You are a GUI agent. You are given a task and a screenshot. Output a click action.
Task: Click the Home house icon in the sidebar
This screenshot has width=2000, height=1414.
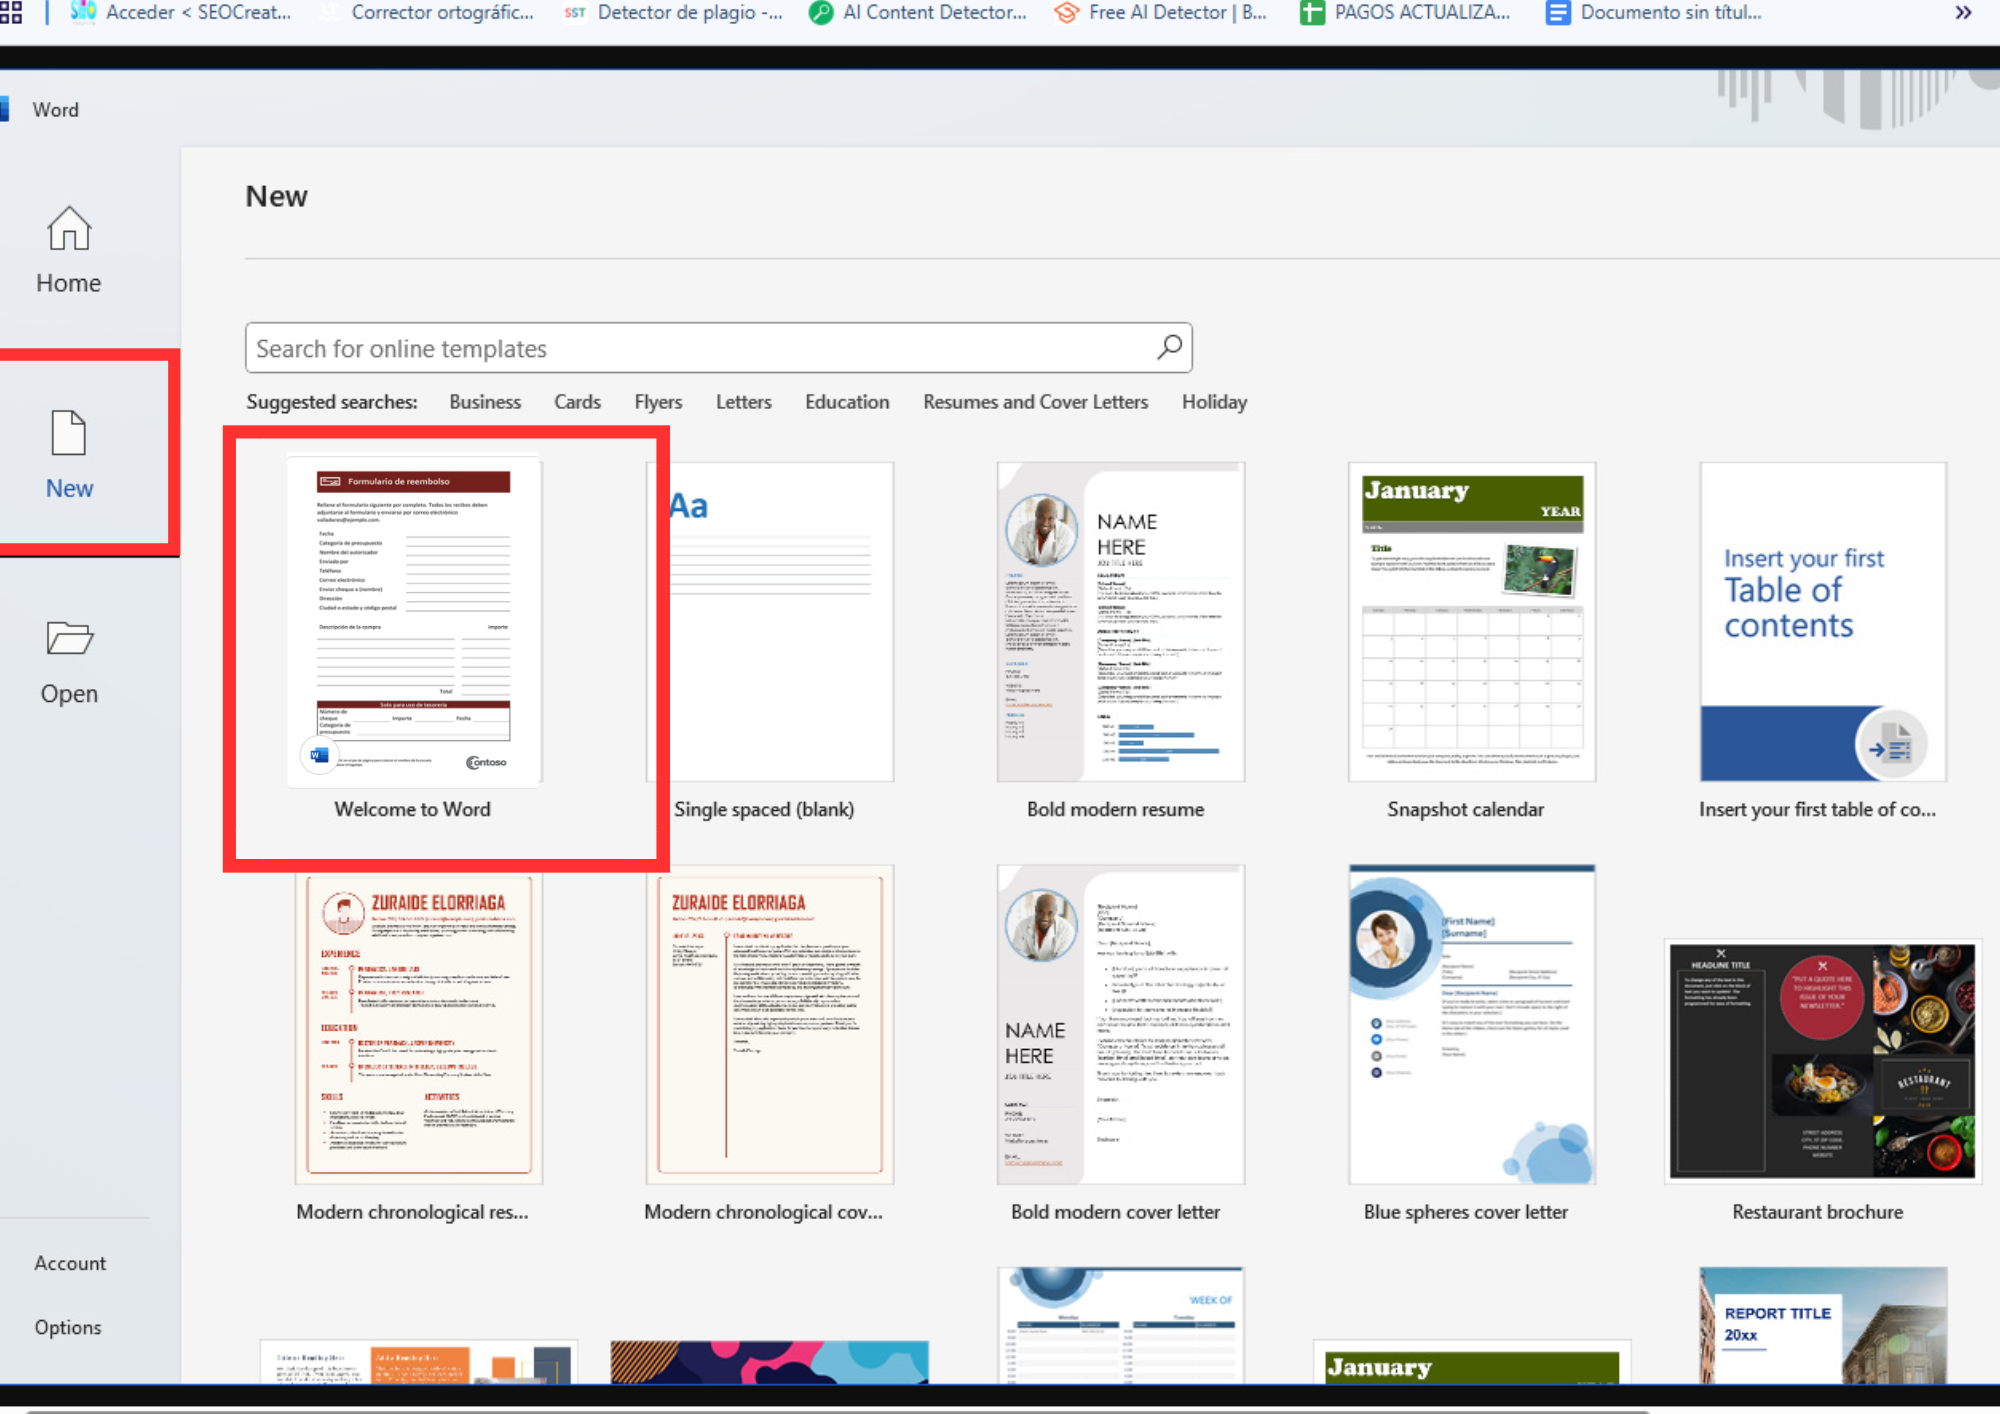click(69, 228)
